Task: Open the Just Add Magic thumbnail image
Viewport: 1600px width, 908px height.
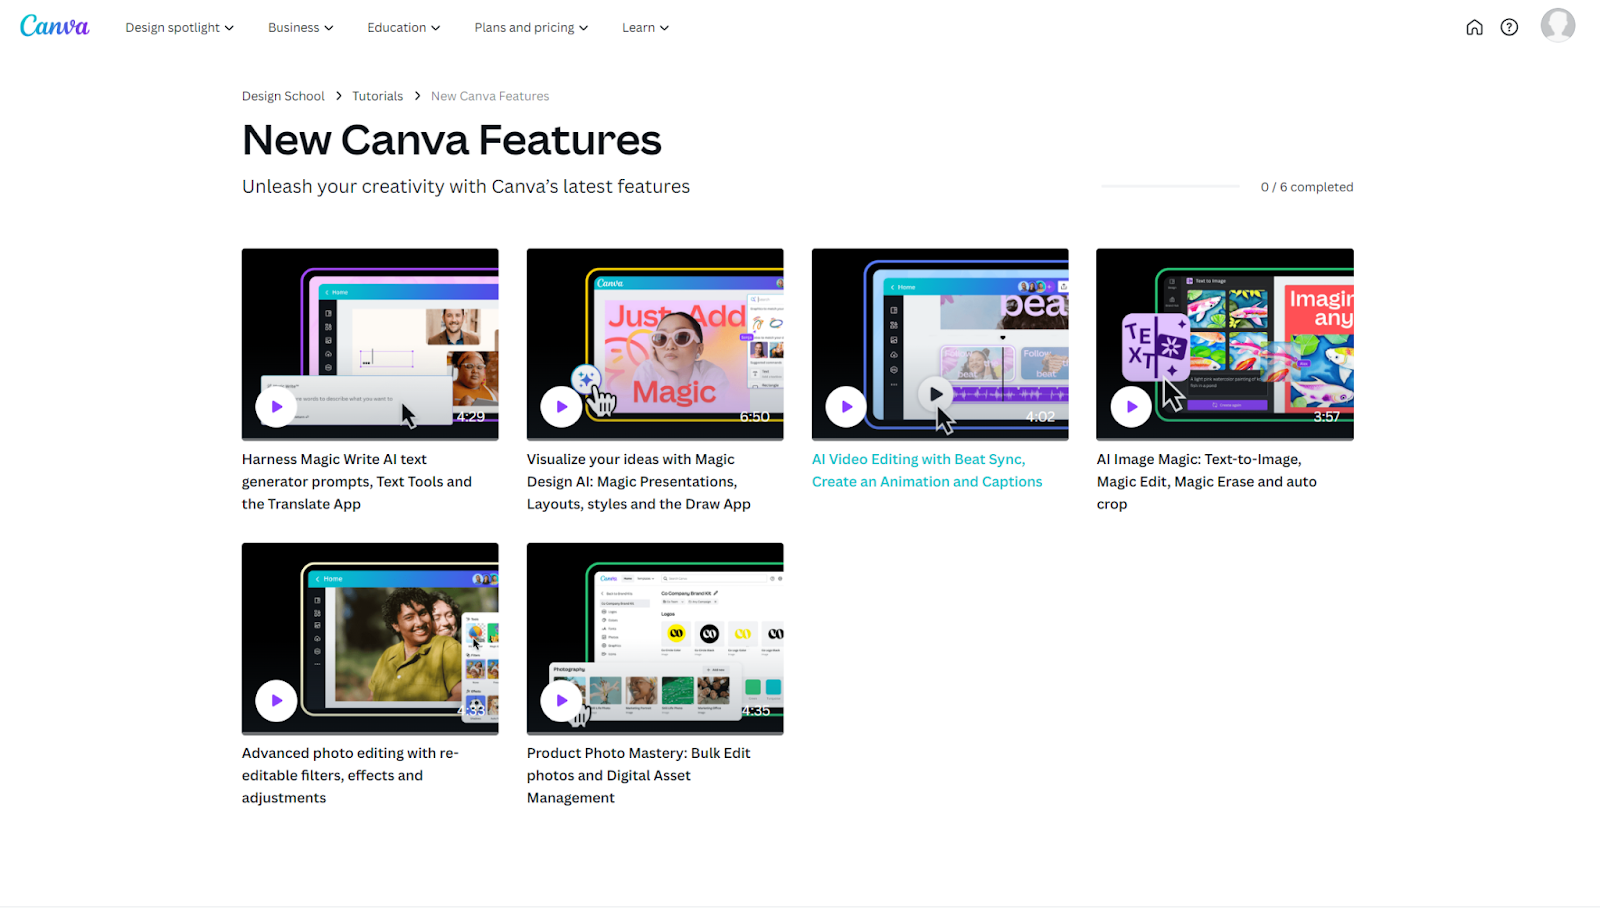Action: [x=655, y=344]
